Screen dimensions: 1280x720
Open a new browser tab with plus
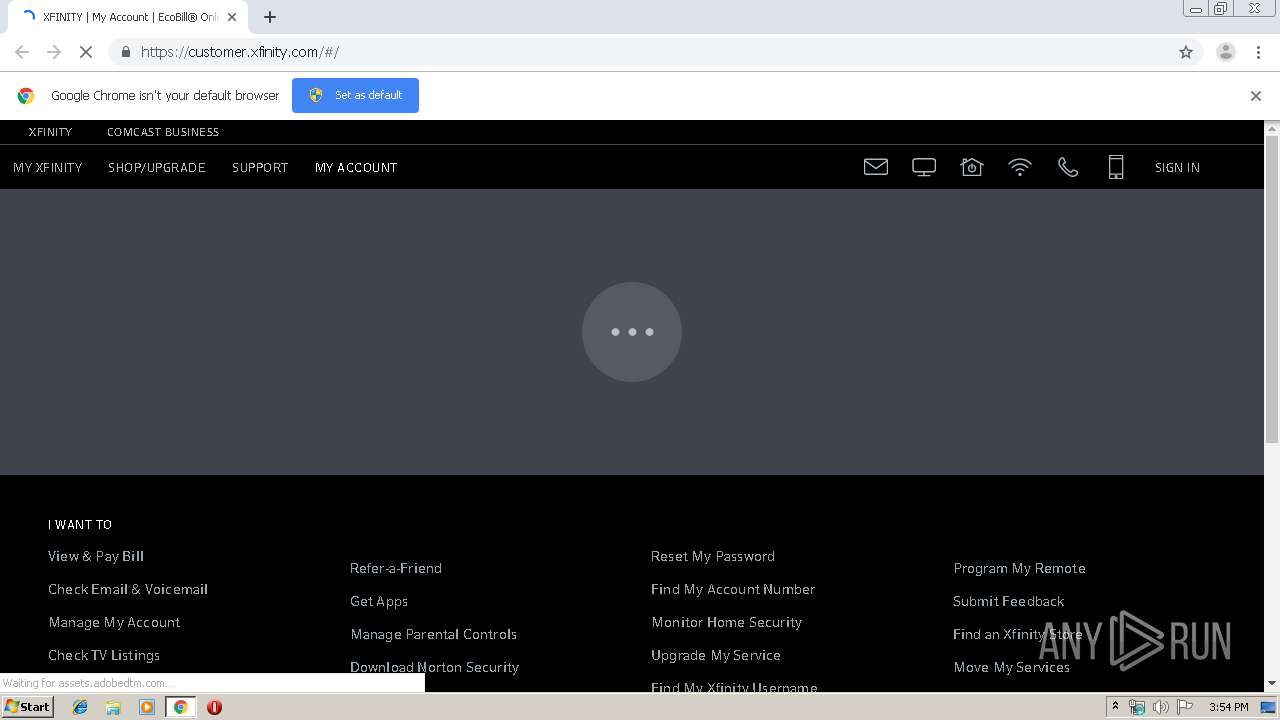point(270,17)
